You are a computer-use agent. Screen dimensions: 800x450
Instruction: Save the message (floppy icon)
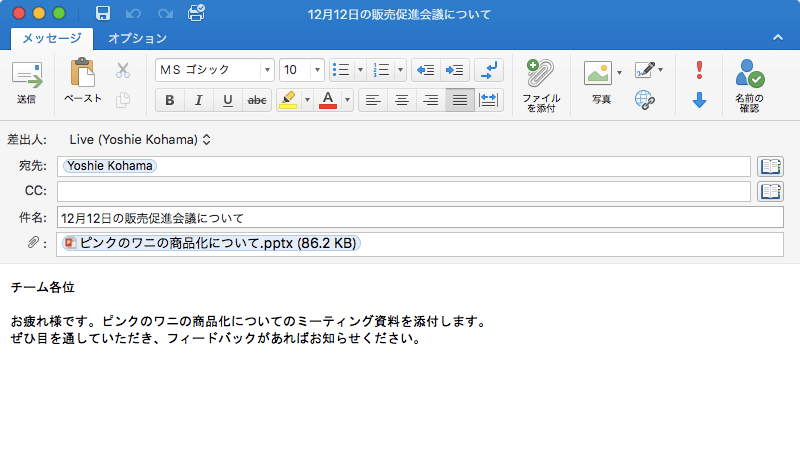[x=103, y=13]
